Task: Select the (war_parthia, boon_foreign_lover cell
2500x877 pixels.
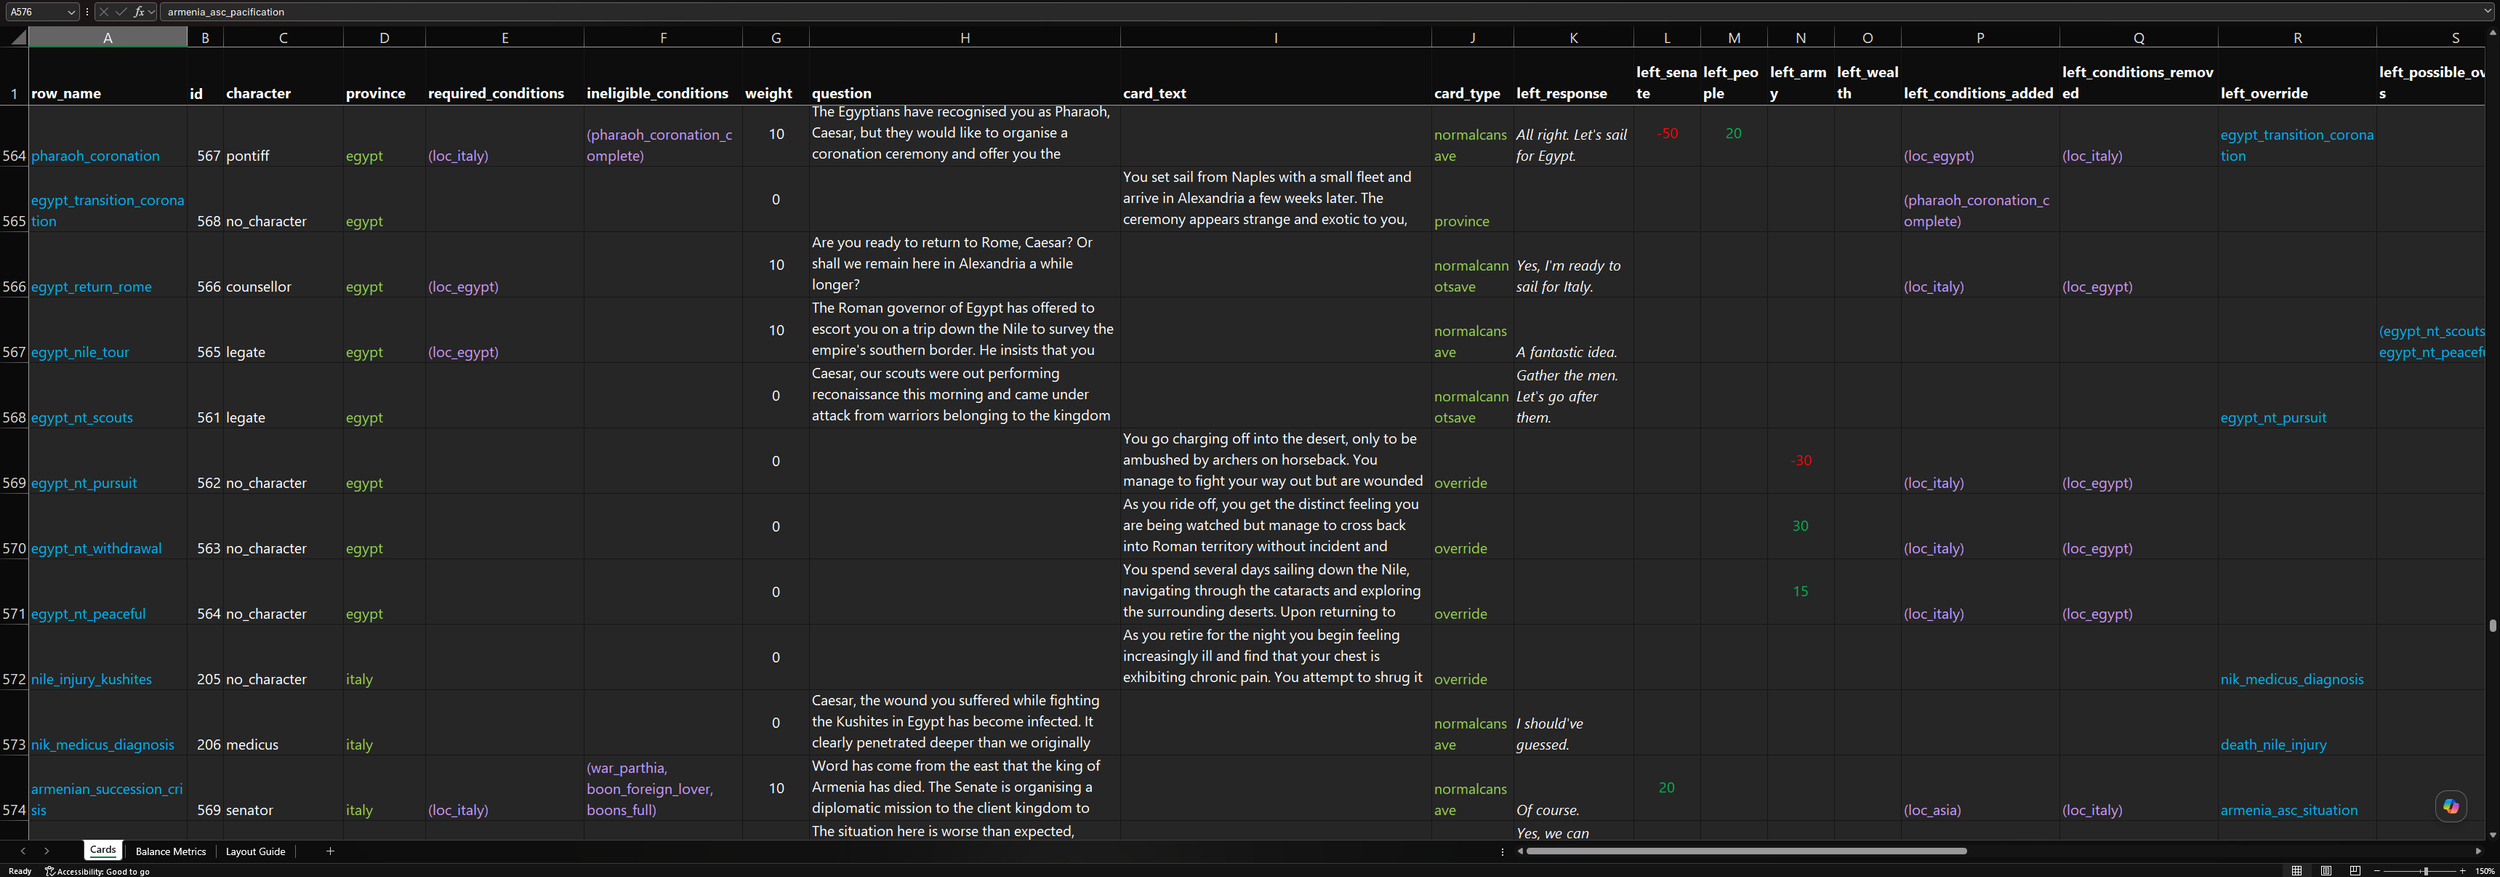Action: coord(663,789)
